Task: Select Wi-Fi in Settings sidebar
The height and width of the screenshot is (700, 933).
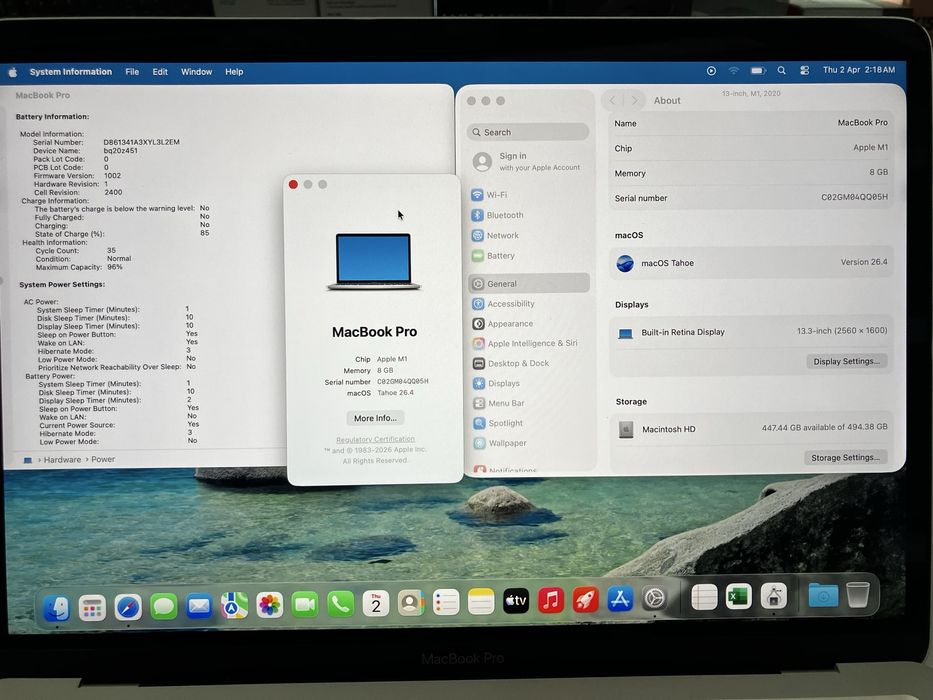Action: tap(528, 195)
